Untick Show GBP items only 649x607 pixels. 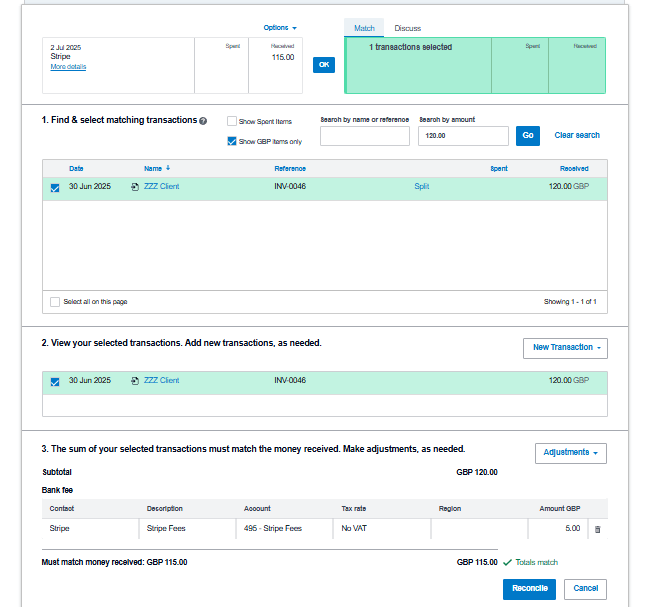point(232,142)
